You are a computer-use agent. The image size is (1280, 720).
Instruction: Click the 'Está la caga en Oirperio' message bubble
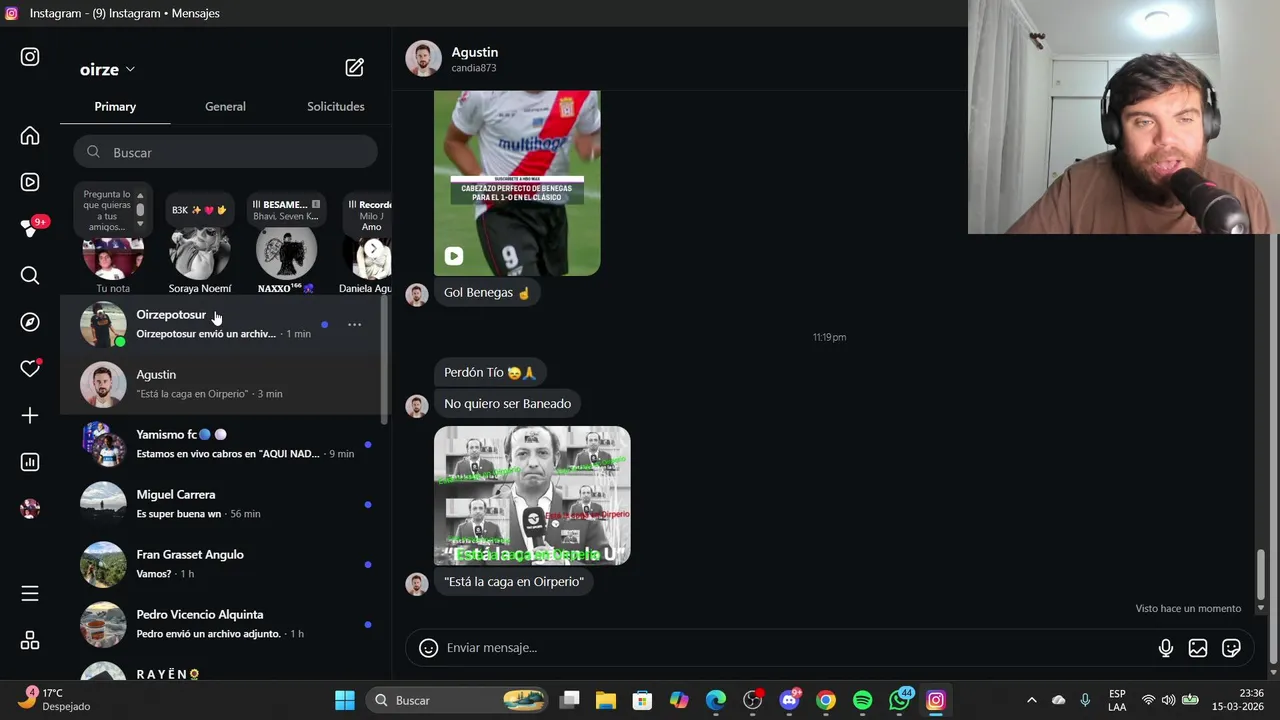(514, 582)
